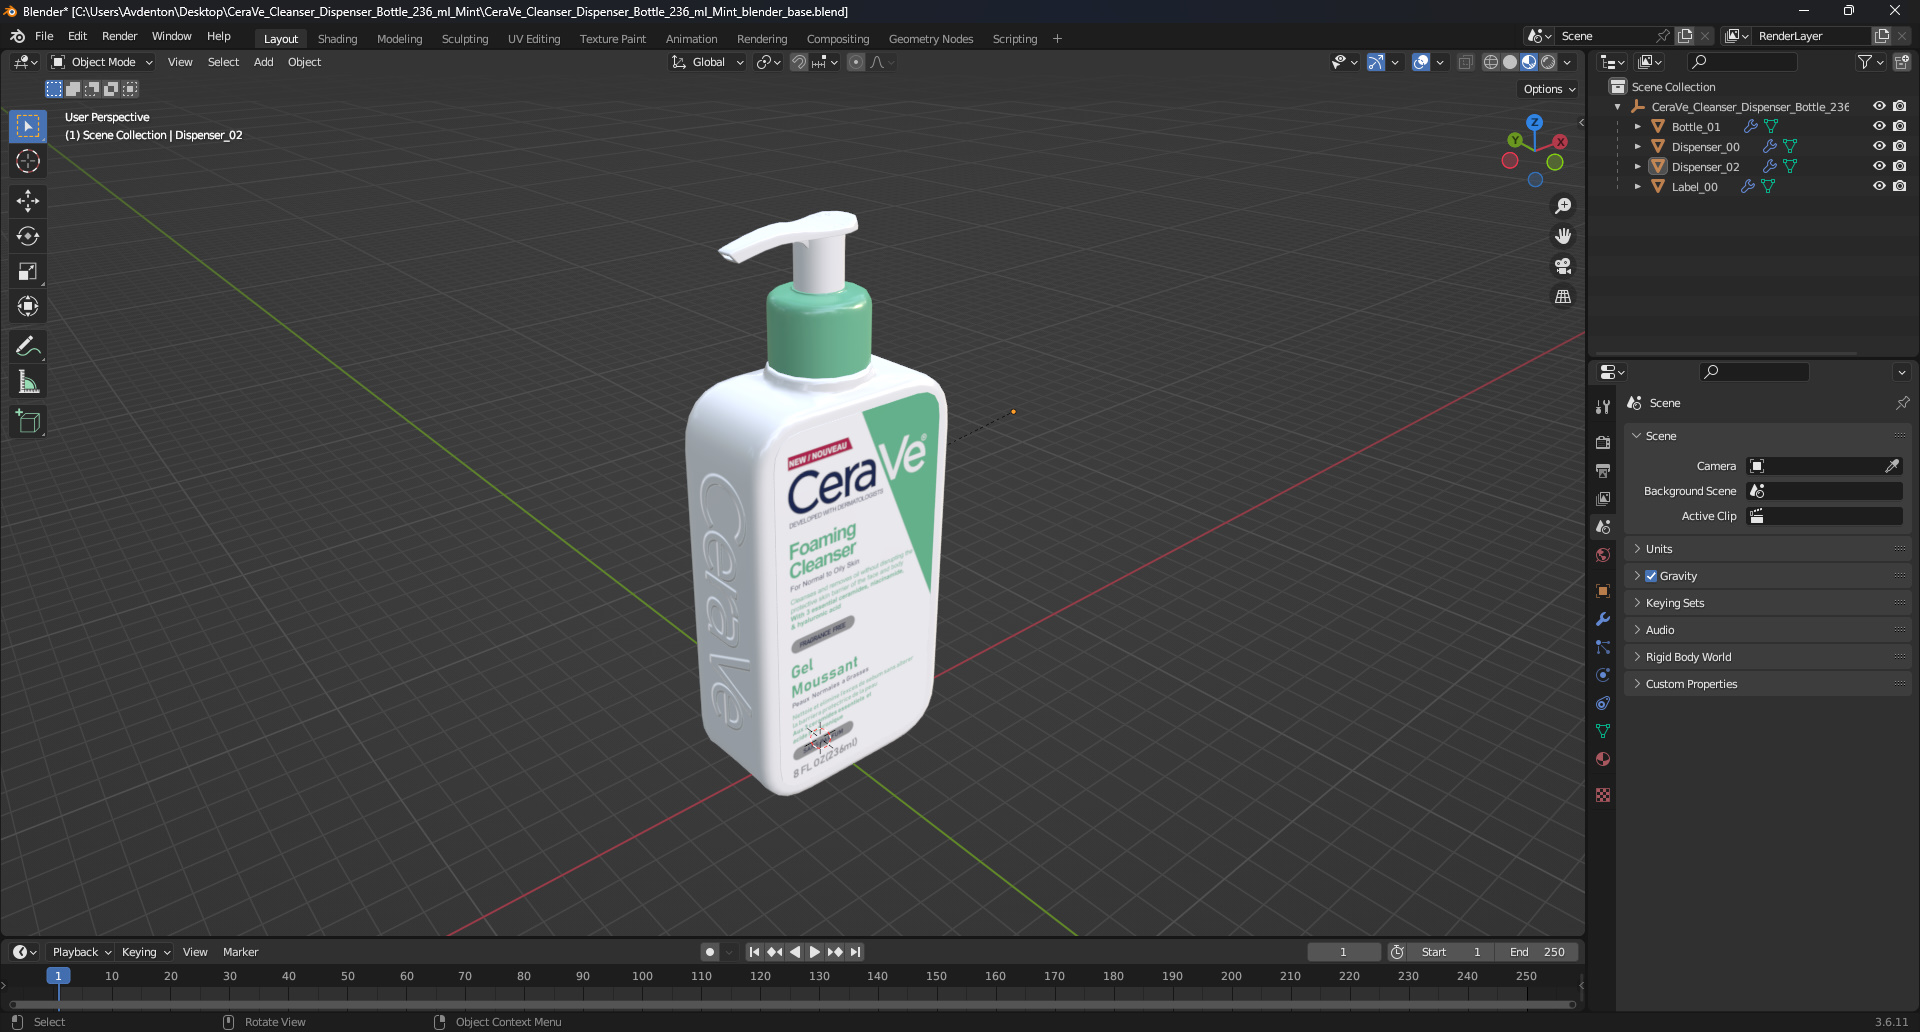Open viewport Options dropdown
This screenshot has height=1032, width=1920.
point(1548,89)
